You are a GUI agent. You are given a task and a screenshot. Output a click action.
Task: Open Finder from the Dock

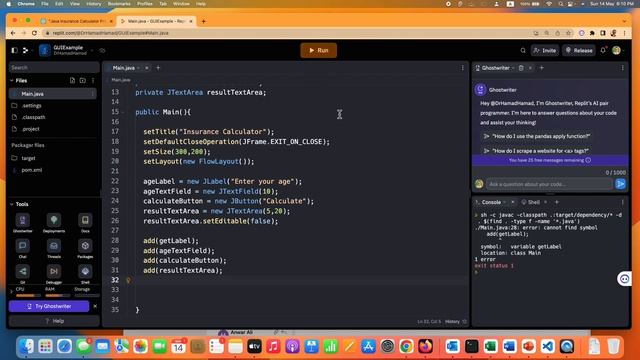[x=27, y=347]
